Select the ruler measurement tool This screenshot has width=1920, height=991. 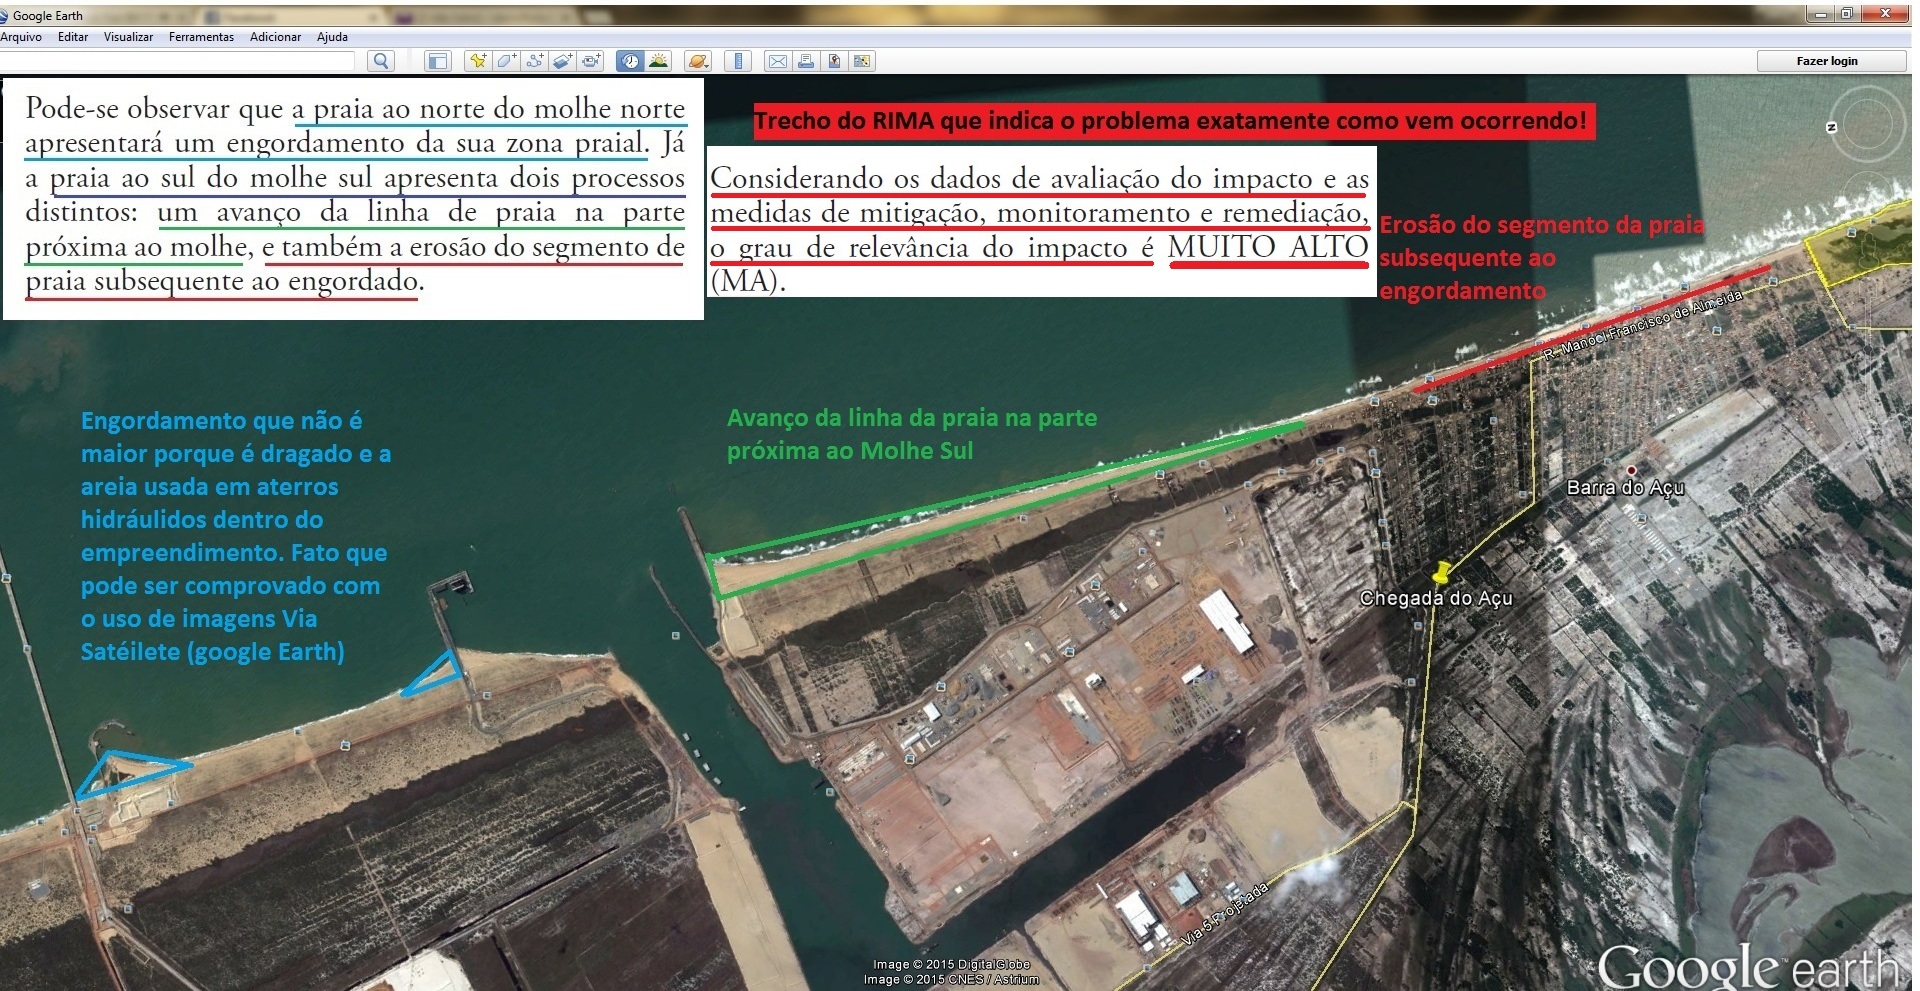[x=738, y=61]
